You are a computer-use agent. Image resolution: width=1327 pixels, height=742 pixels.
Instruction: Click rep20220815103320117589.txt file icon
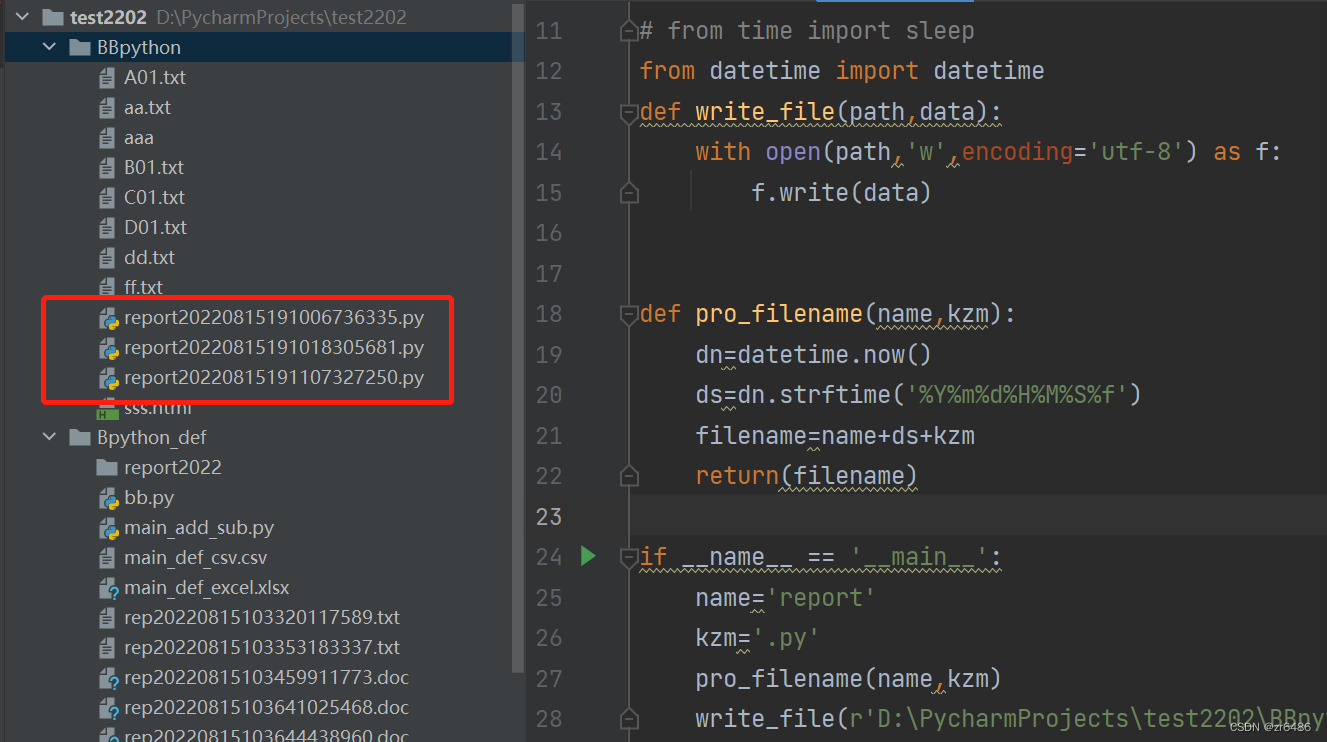107,617
